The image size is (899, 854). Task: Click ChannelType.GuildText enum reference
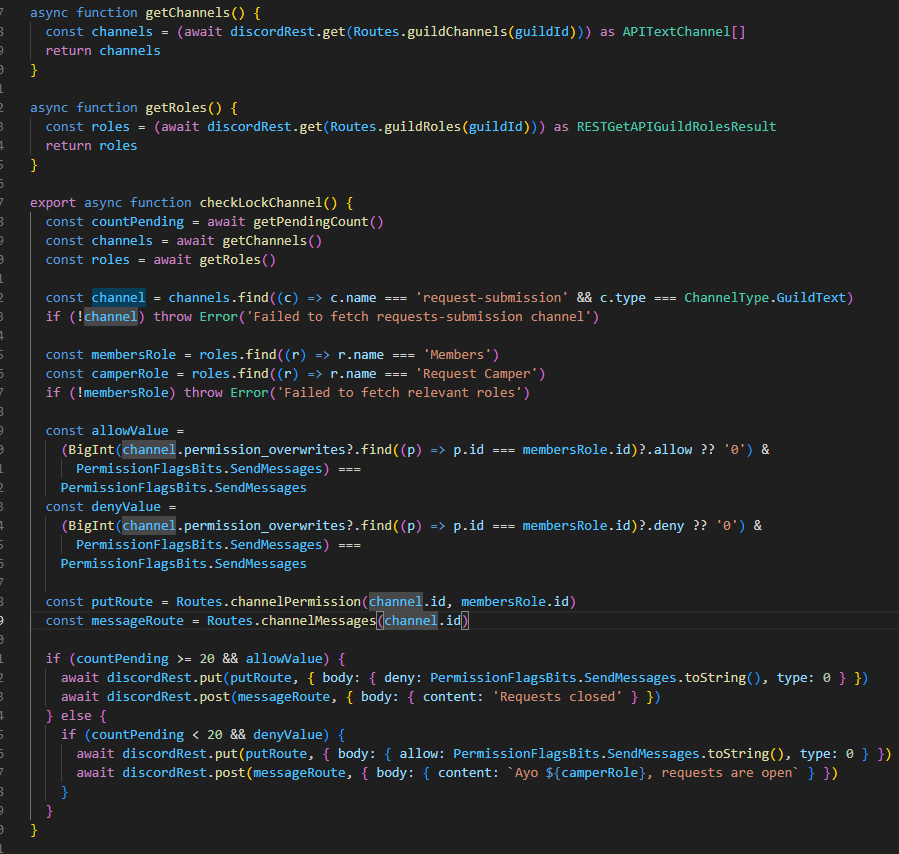765,297
